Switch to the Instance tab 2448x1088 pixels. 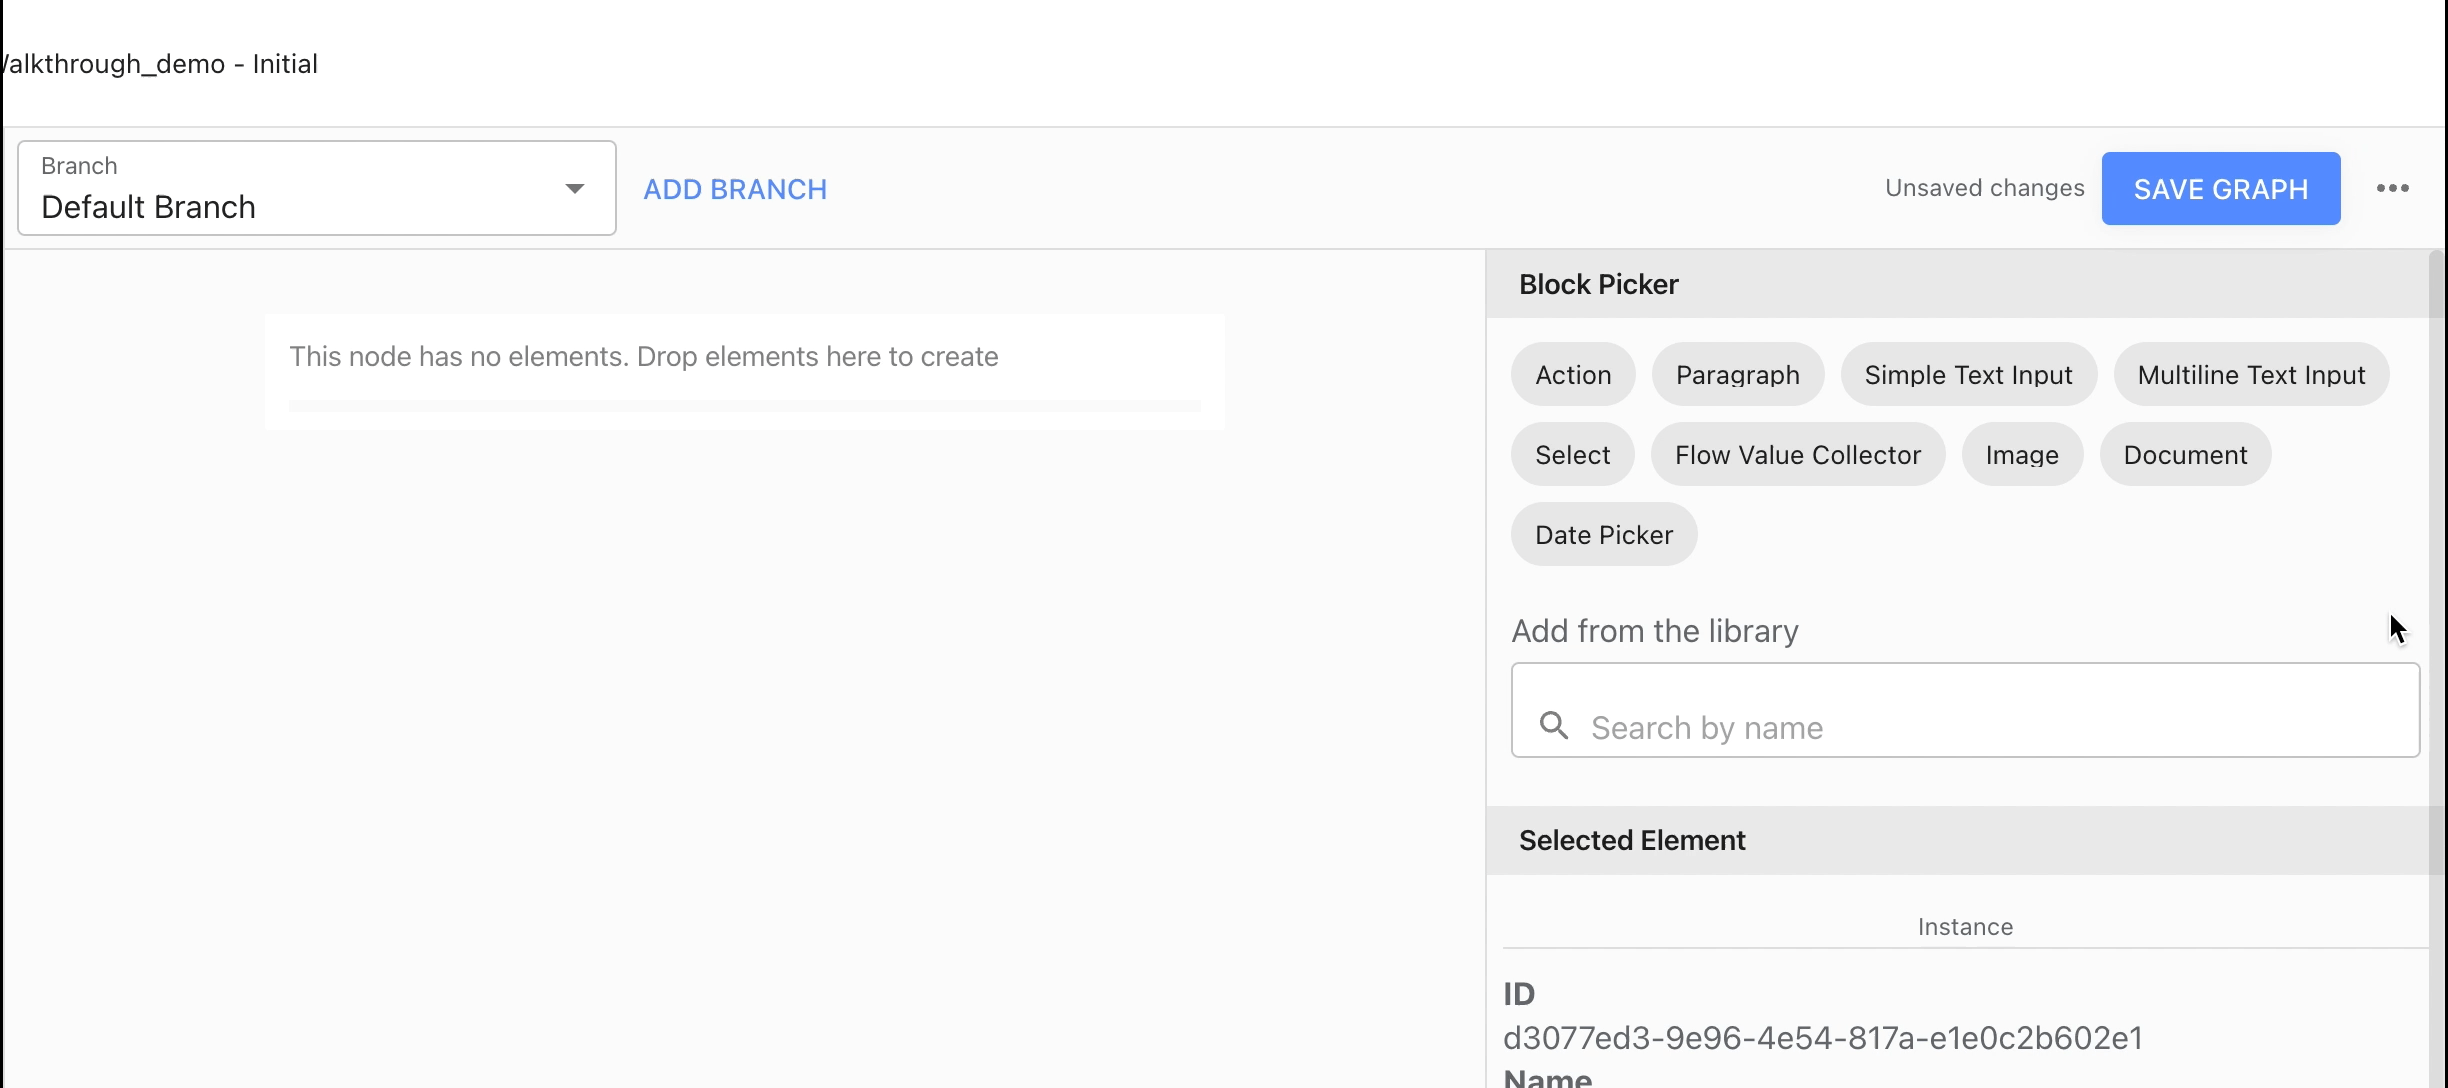1964,927
